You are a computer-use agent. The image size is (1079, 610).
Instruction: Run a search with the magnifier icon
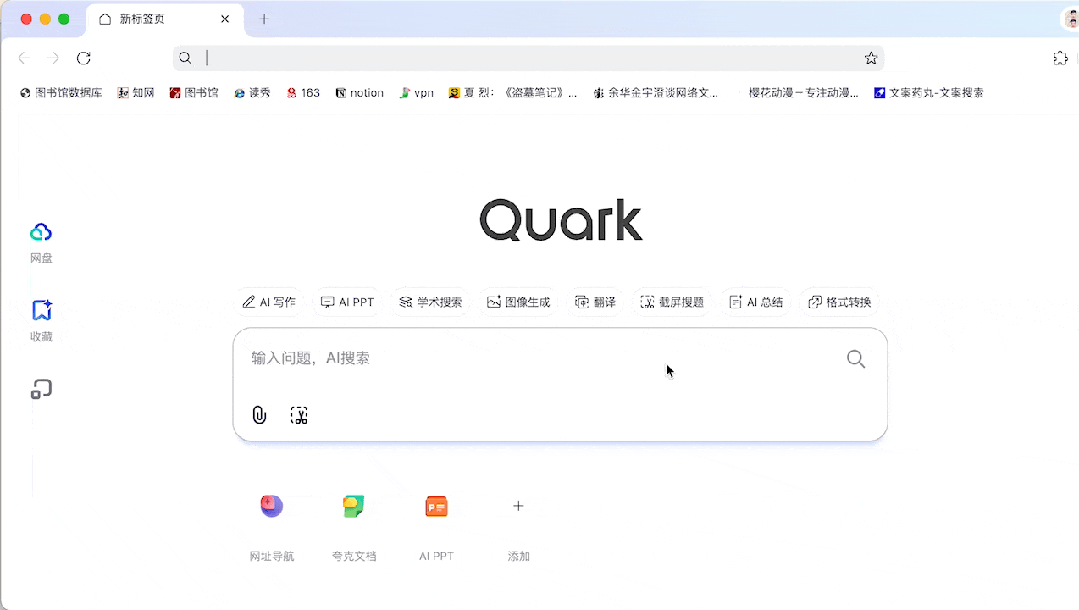855,359
